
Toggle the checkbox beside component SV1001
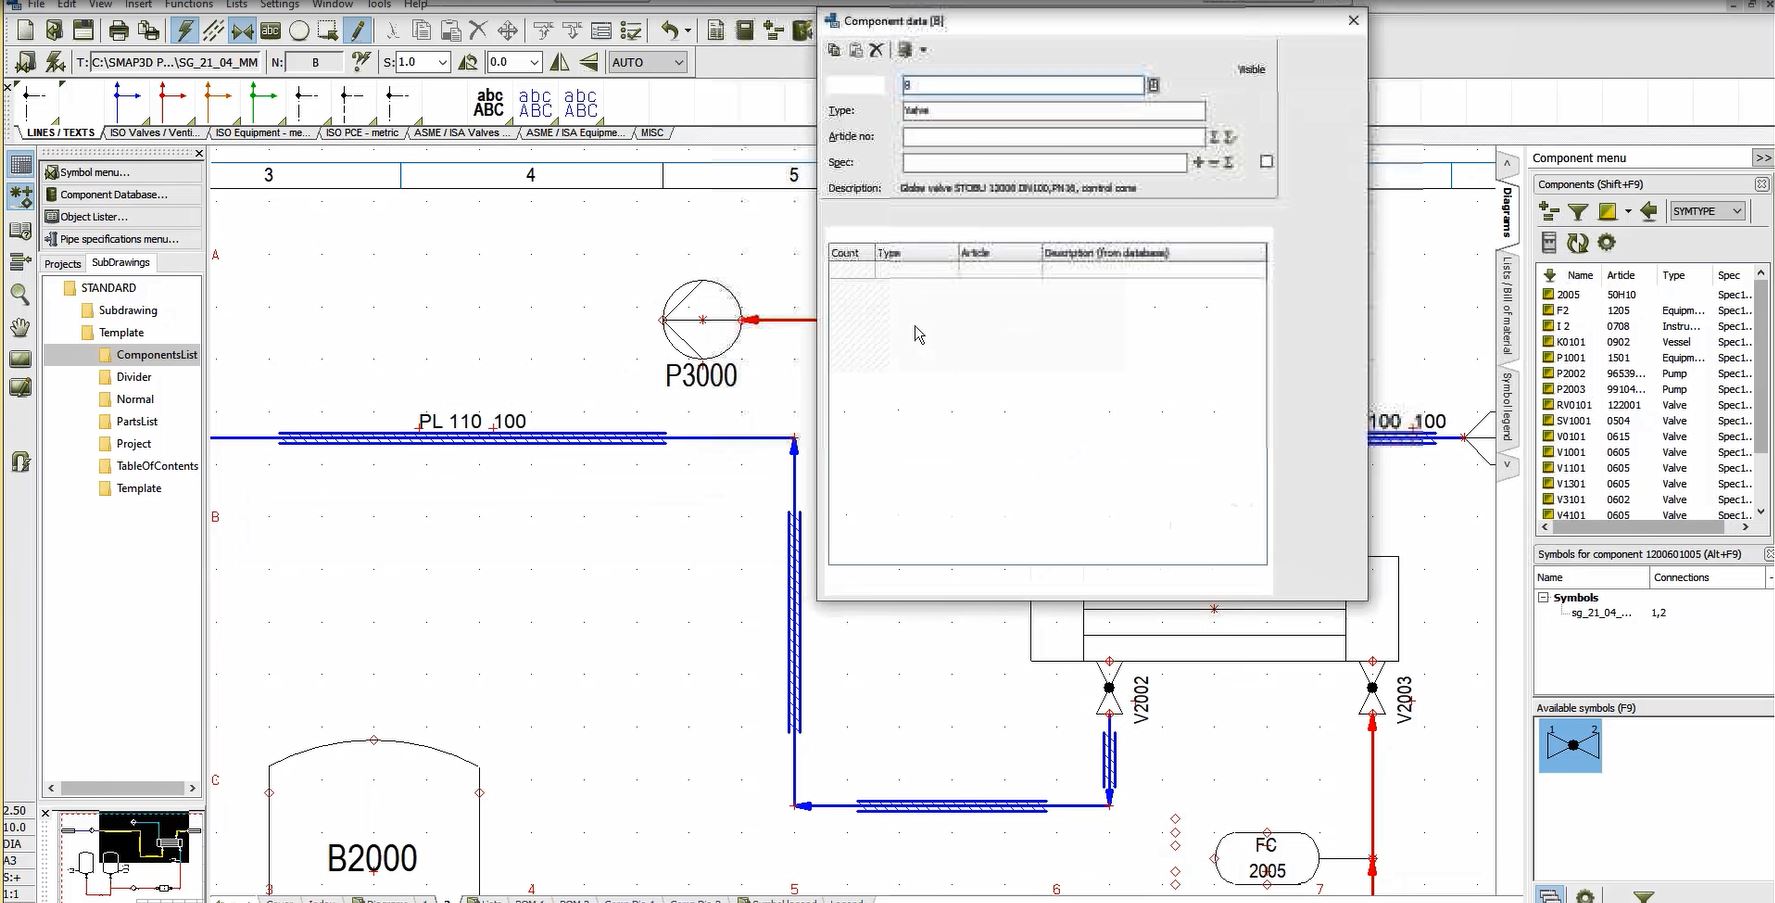(x=1548, y=421)
